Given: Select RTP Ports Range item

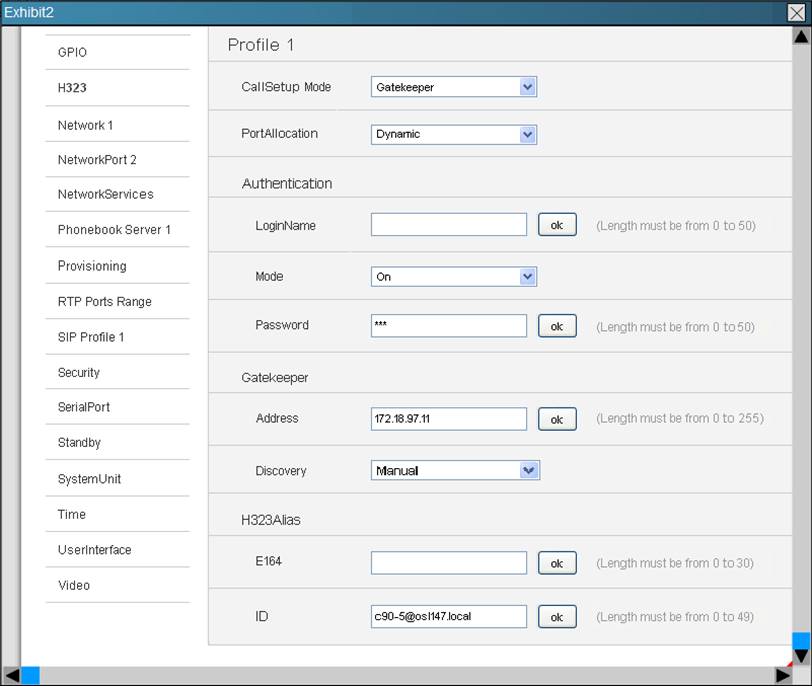Looking at the screenshot, I should [x=104, y=302].
